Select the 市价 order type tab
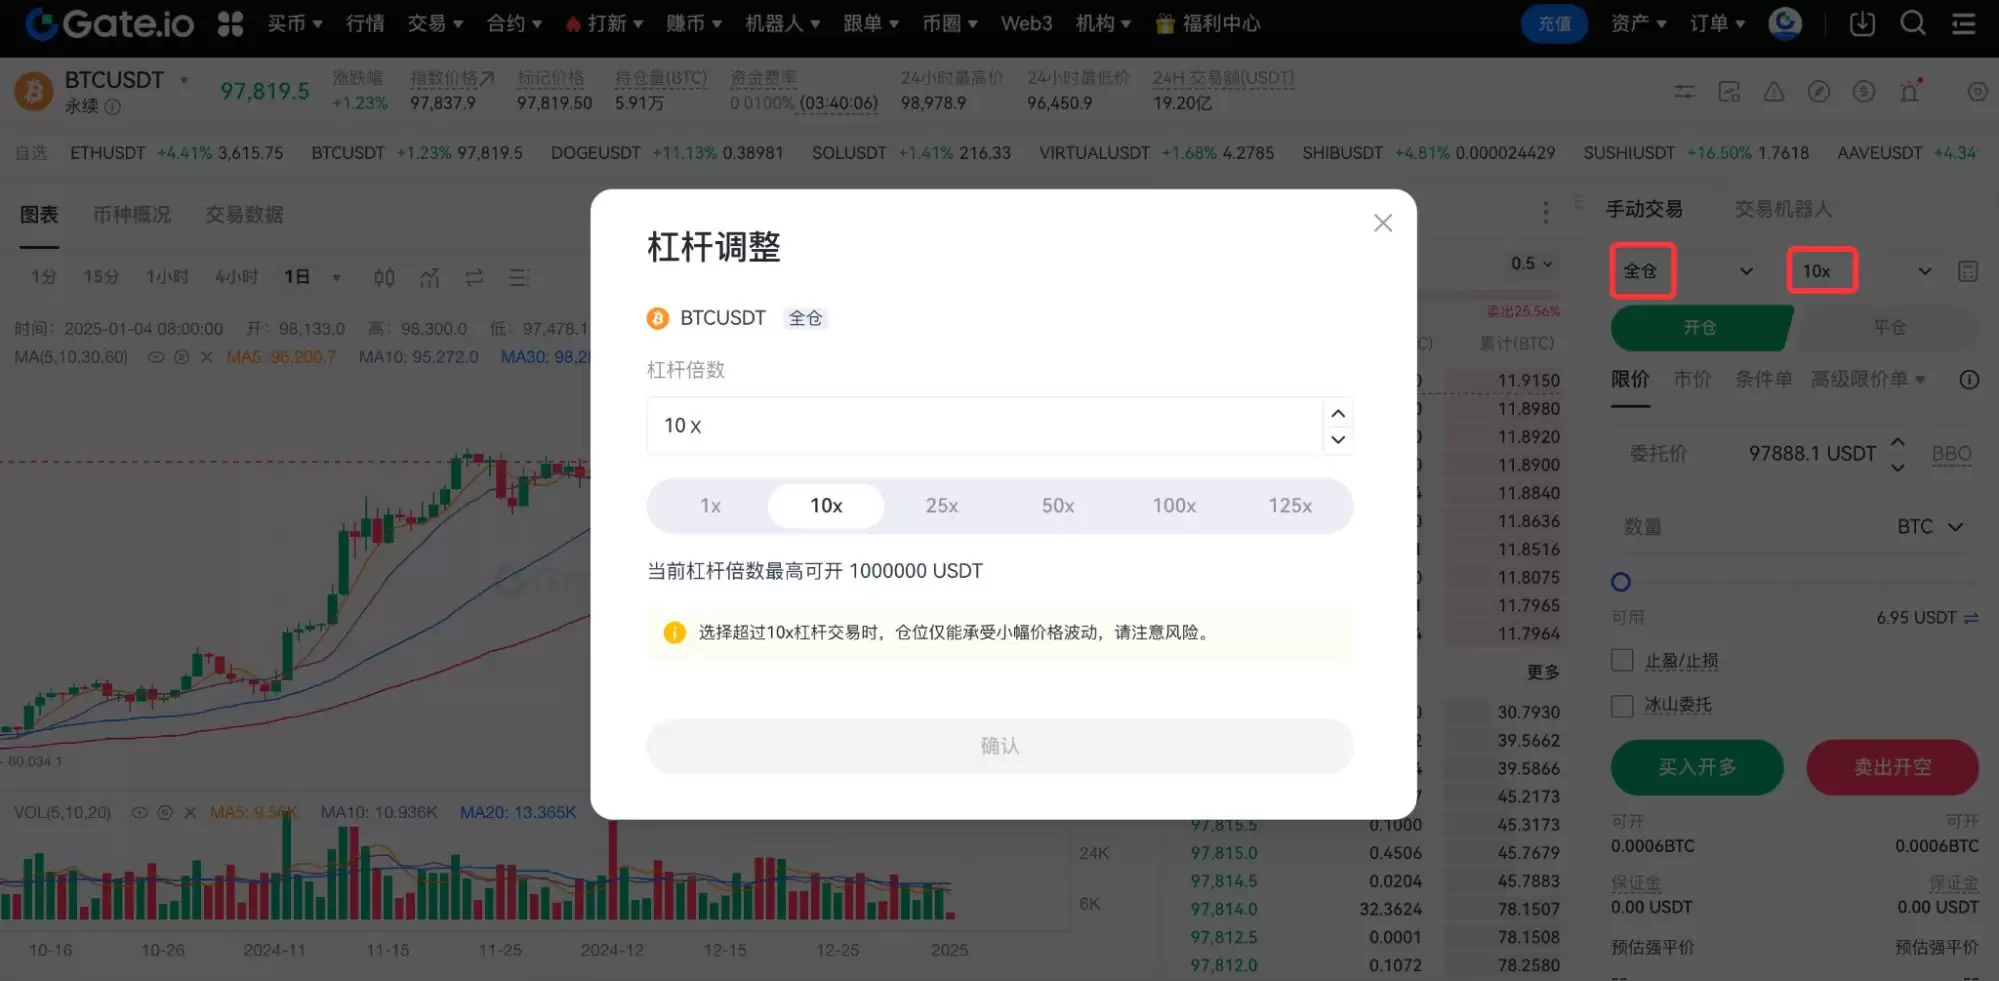Viewport: 1999px width, 981px height. pyautogui.click(x=1693, y=379)
